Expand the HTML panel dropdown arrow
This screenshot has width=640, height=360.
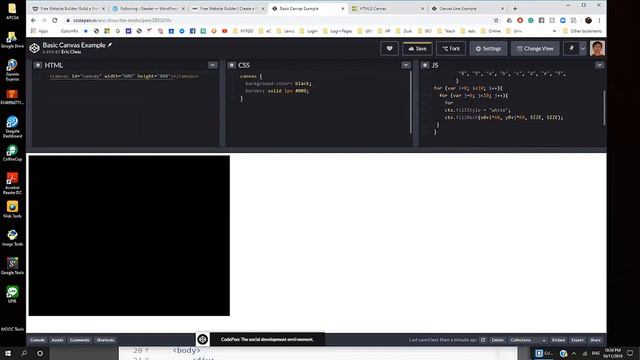(213, 65)
